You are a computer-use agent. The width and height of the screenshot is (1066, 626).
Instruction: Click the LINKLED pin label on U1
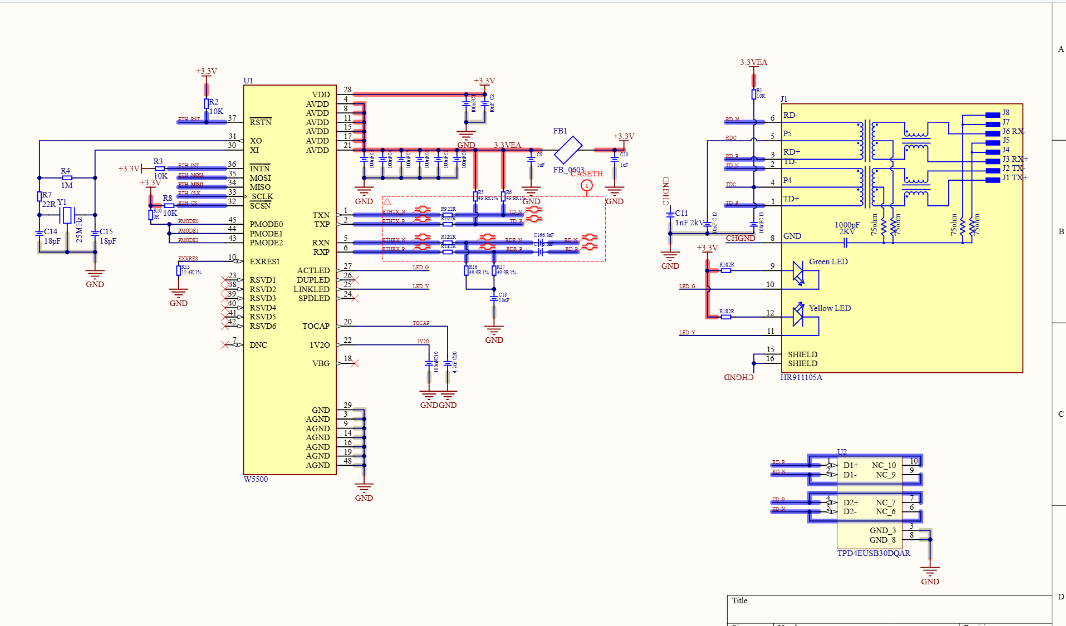[x=311, y=289]
